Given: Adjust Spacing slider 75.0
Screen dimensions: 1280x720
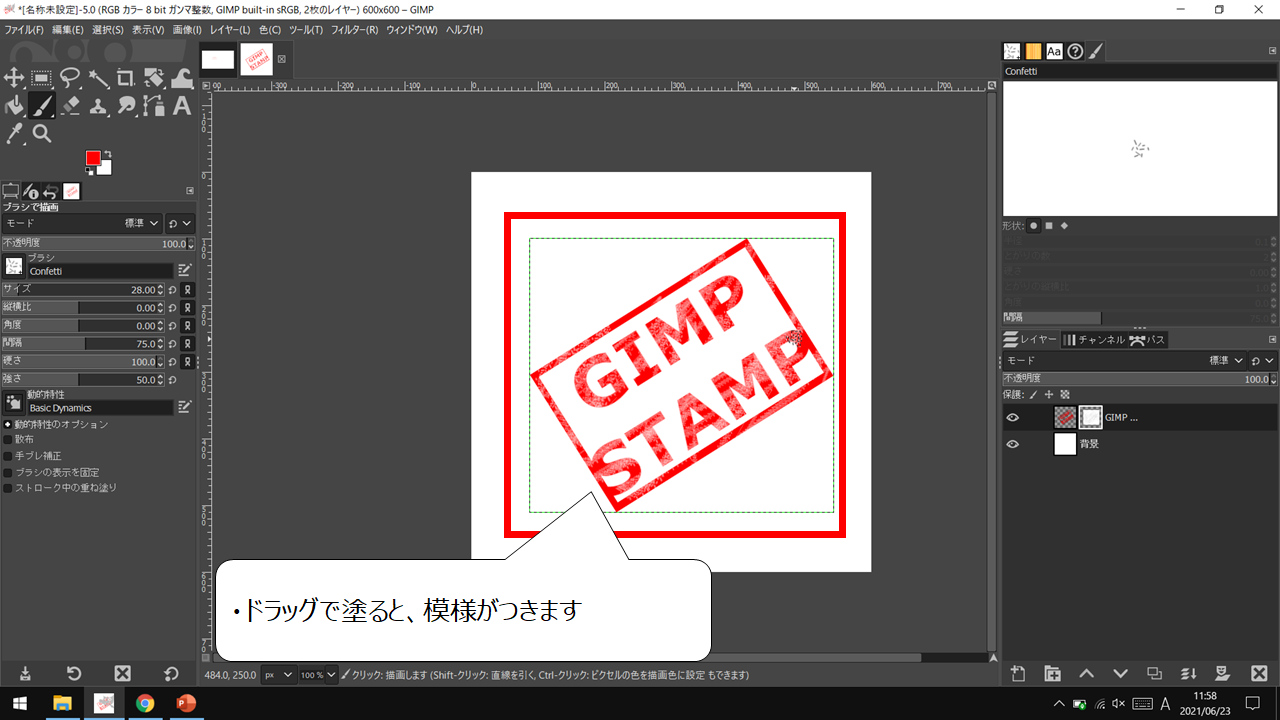Looking at the screenshot, I should coord(82,343).
